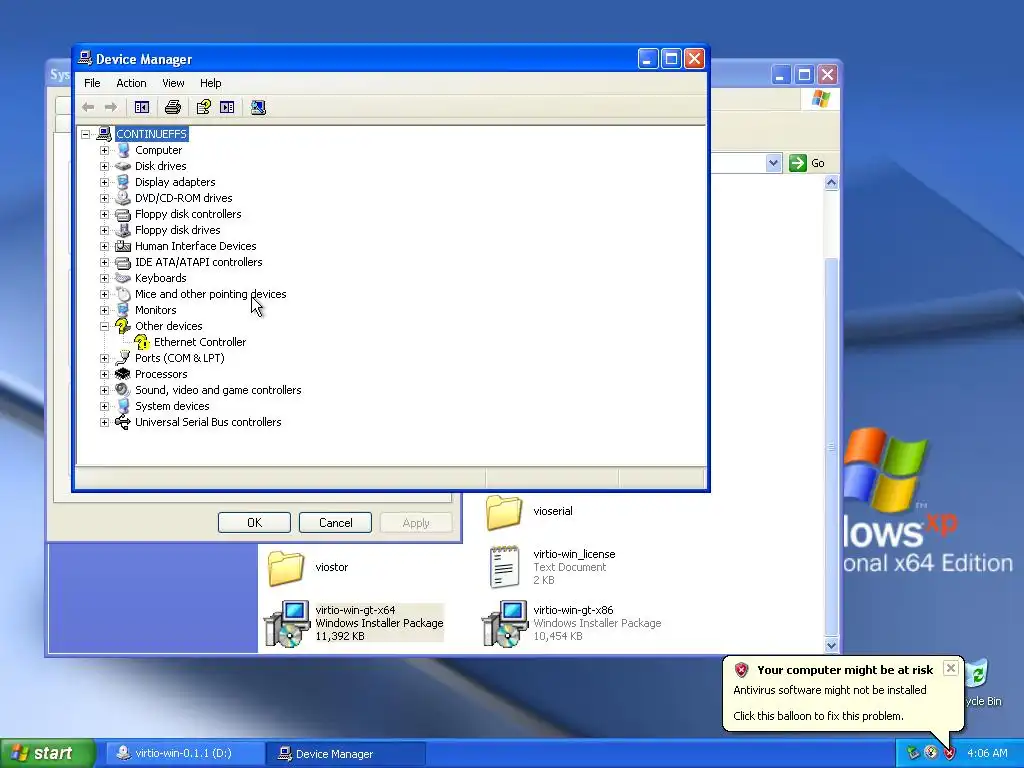Click Explorer scrollbar up arrow
This screenshot has height=768, width=1024.
tap(831, 183)
